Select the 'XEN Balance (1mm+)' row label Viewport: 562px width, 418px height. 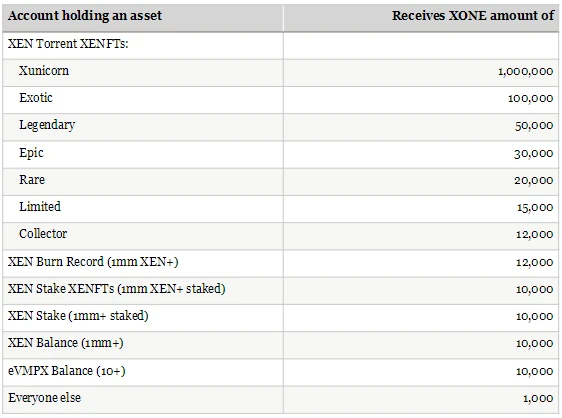pos(66,343)
